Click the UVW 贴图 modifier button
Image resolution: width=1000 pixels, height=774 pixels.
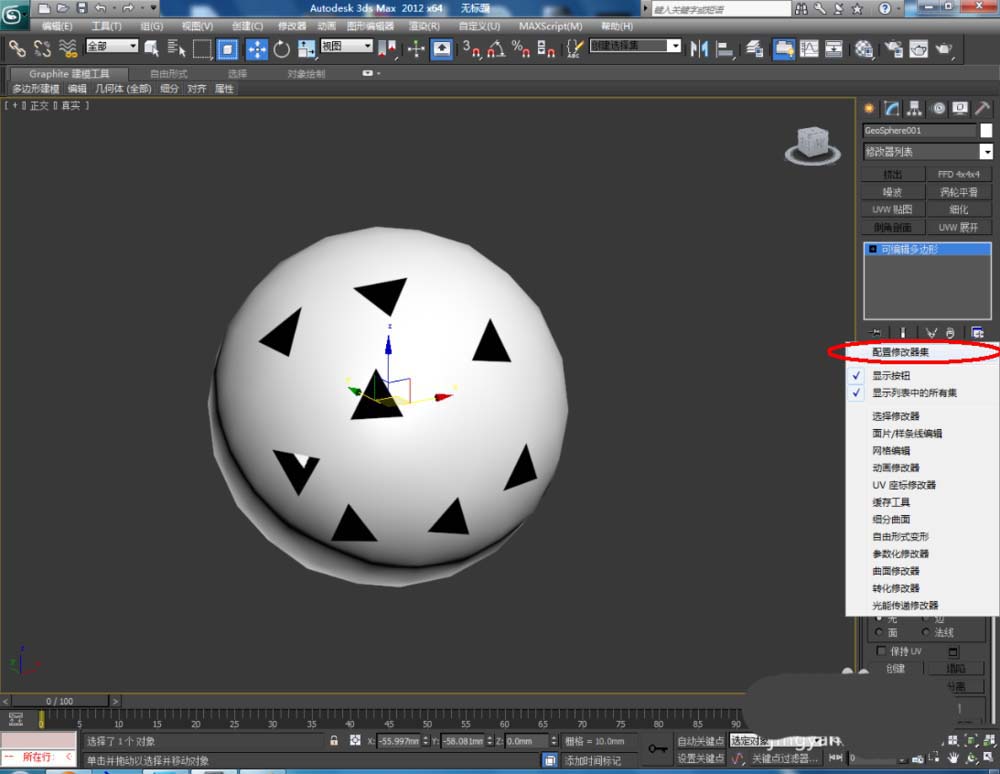[892, 210]
